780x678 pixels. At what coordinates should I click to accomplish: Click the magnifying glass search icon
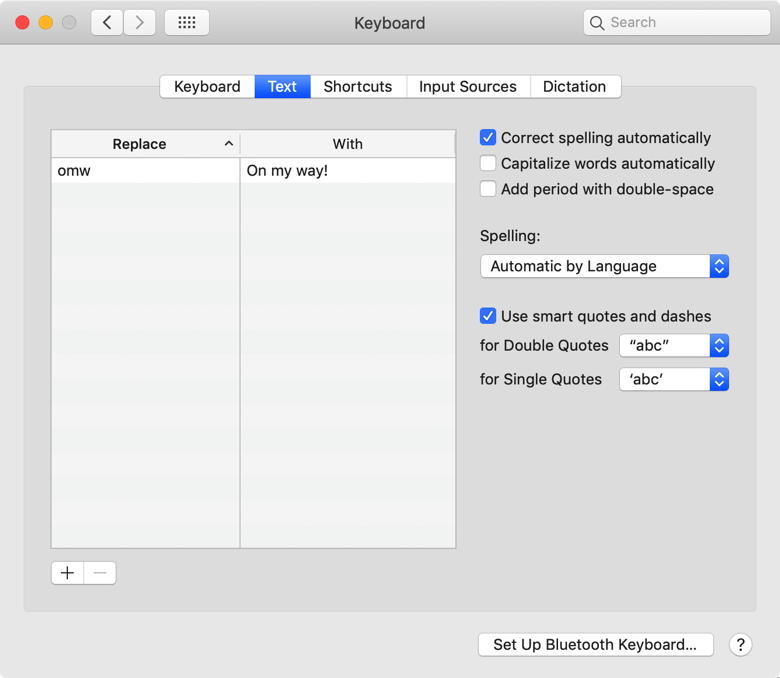click(597, 22)
